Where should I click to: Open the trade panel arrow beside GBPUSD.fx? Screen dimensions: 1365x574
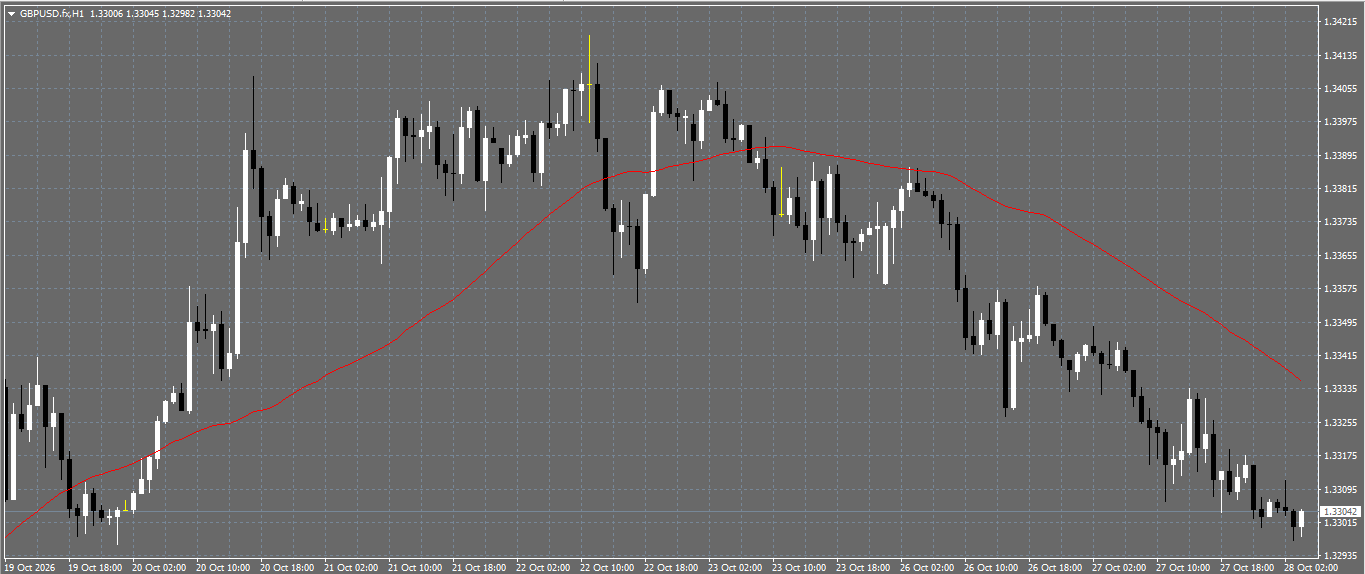[x=11, y=14]
